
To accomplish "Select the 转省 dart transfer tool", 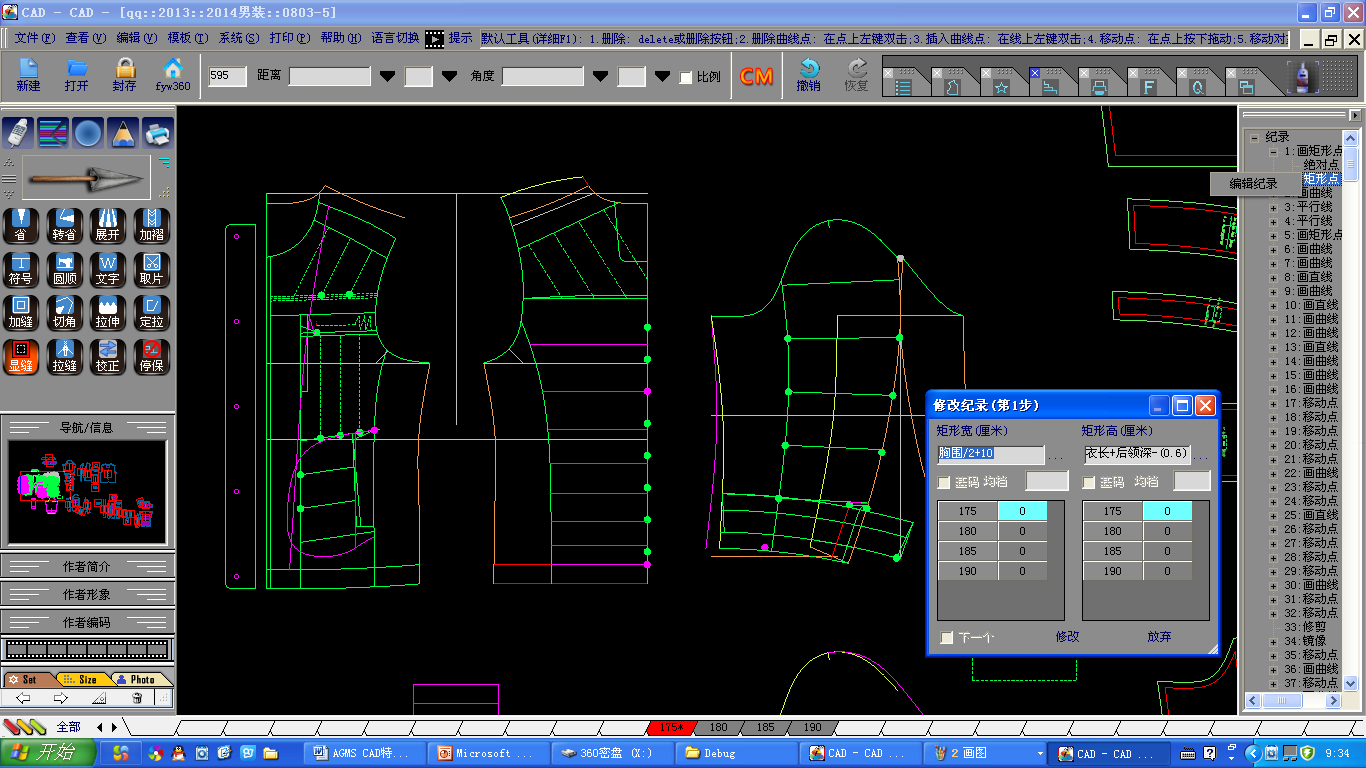I will (x=64, y=225).
